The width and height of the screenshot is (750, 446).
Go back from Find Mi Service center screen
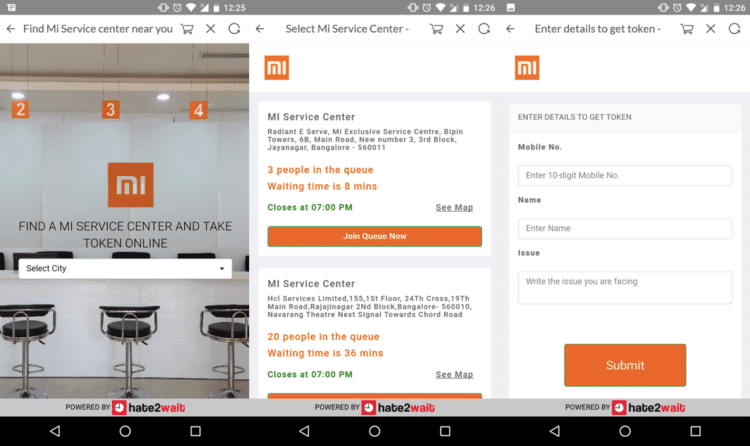tap(11, 29)
